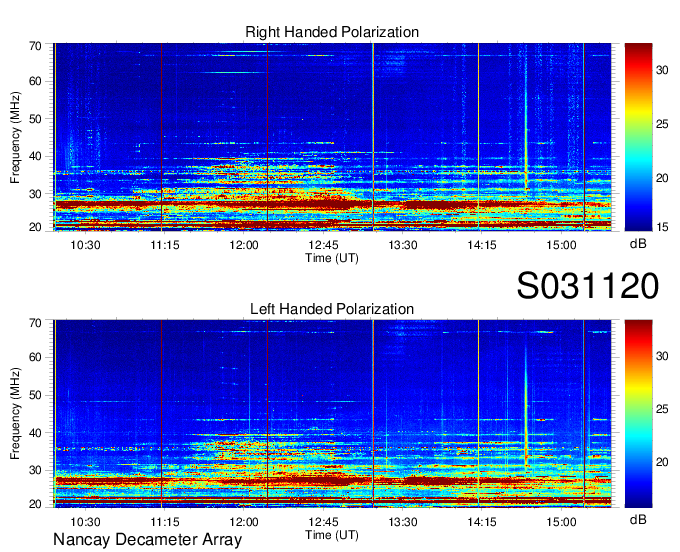Click the right-handed plot colorbar
680x552 pixels.
pos(638,137)
